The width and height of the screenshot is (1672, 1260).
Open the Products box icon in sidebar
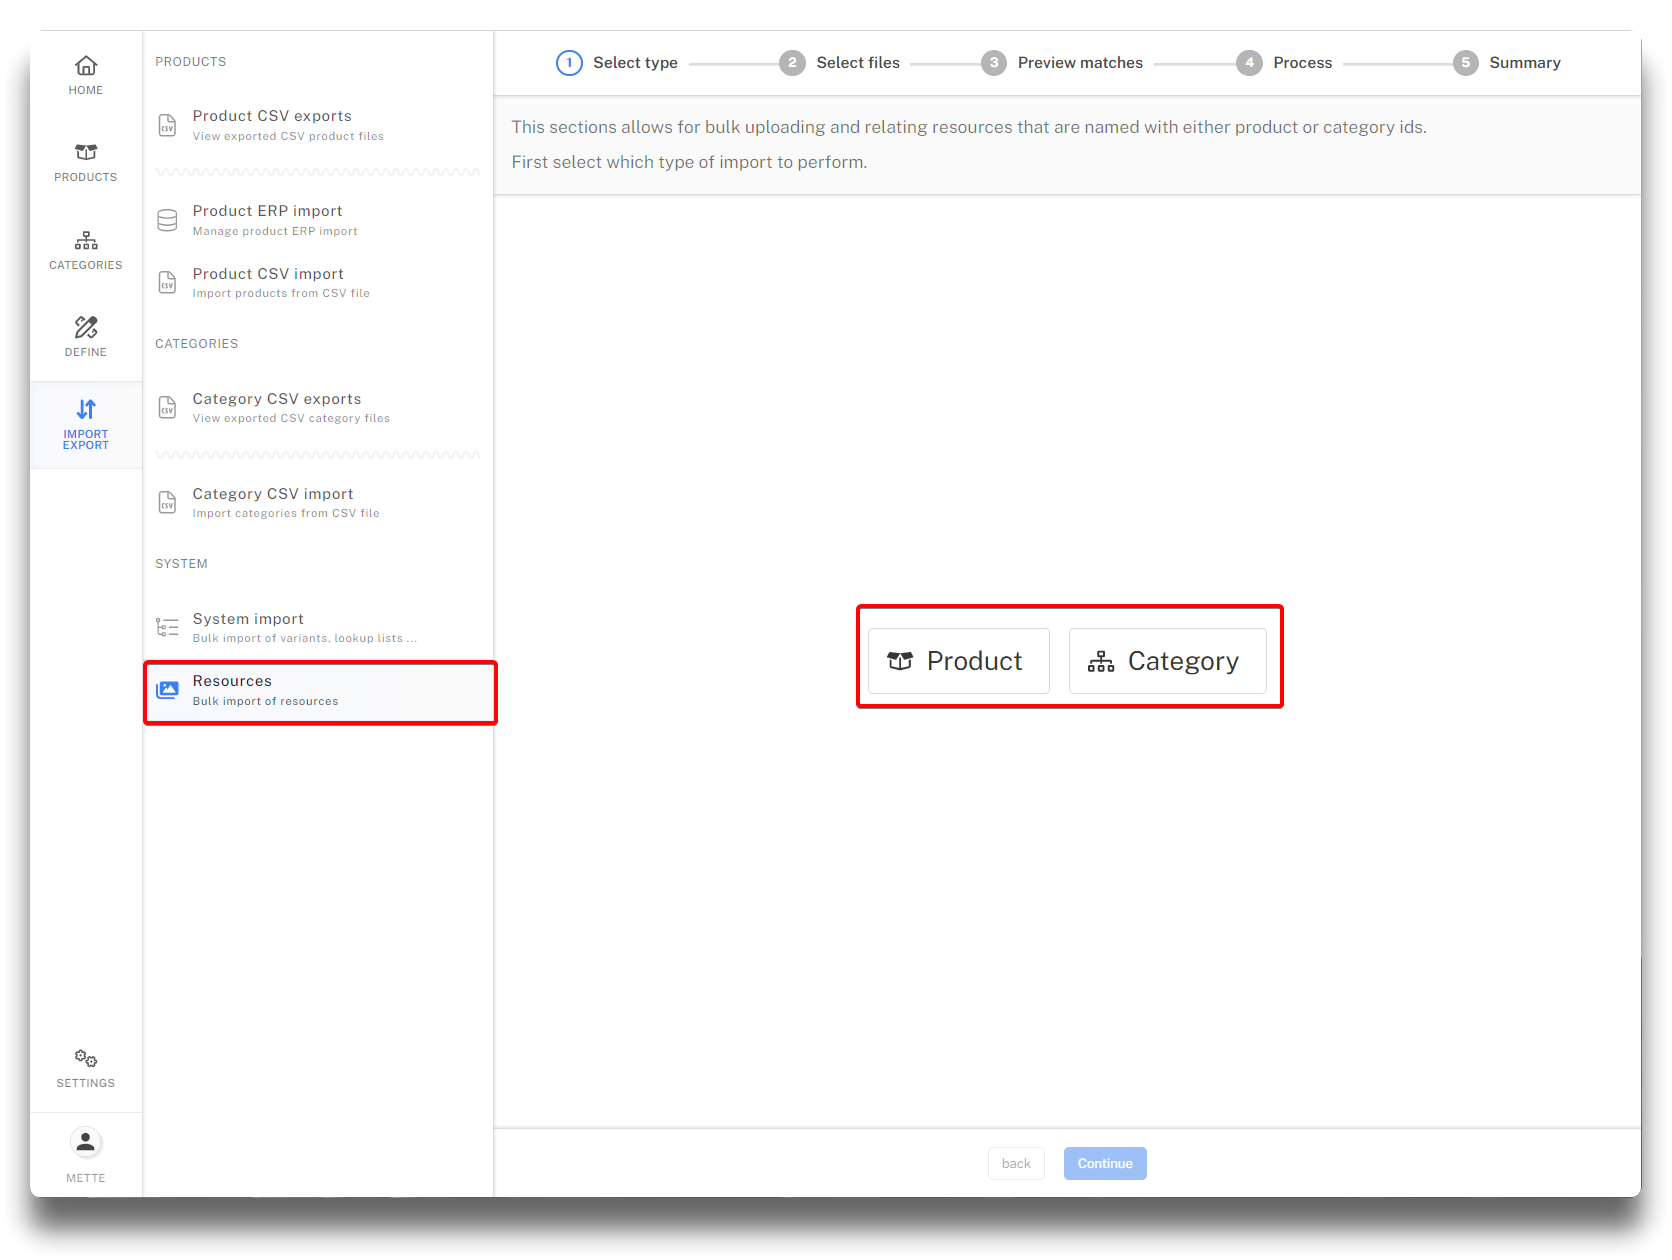tap(86, 152)
